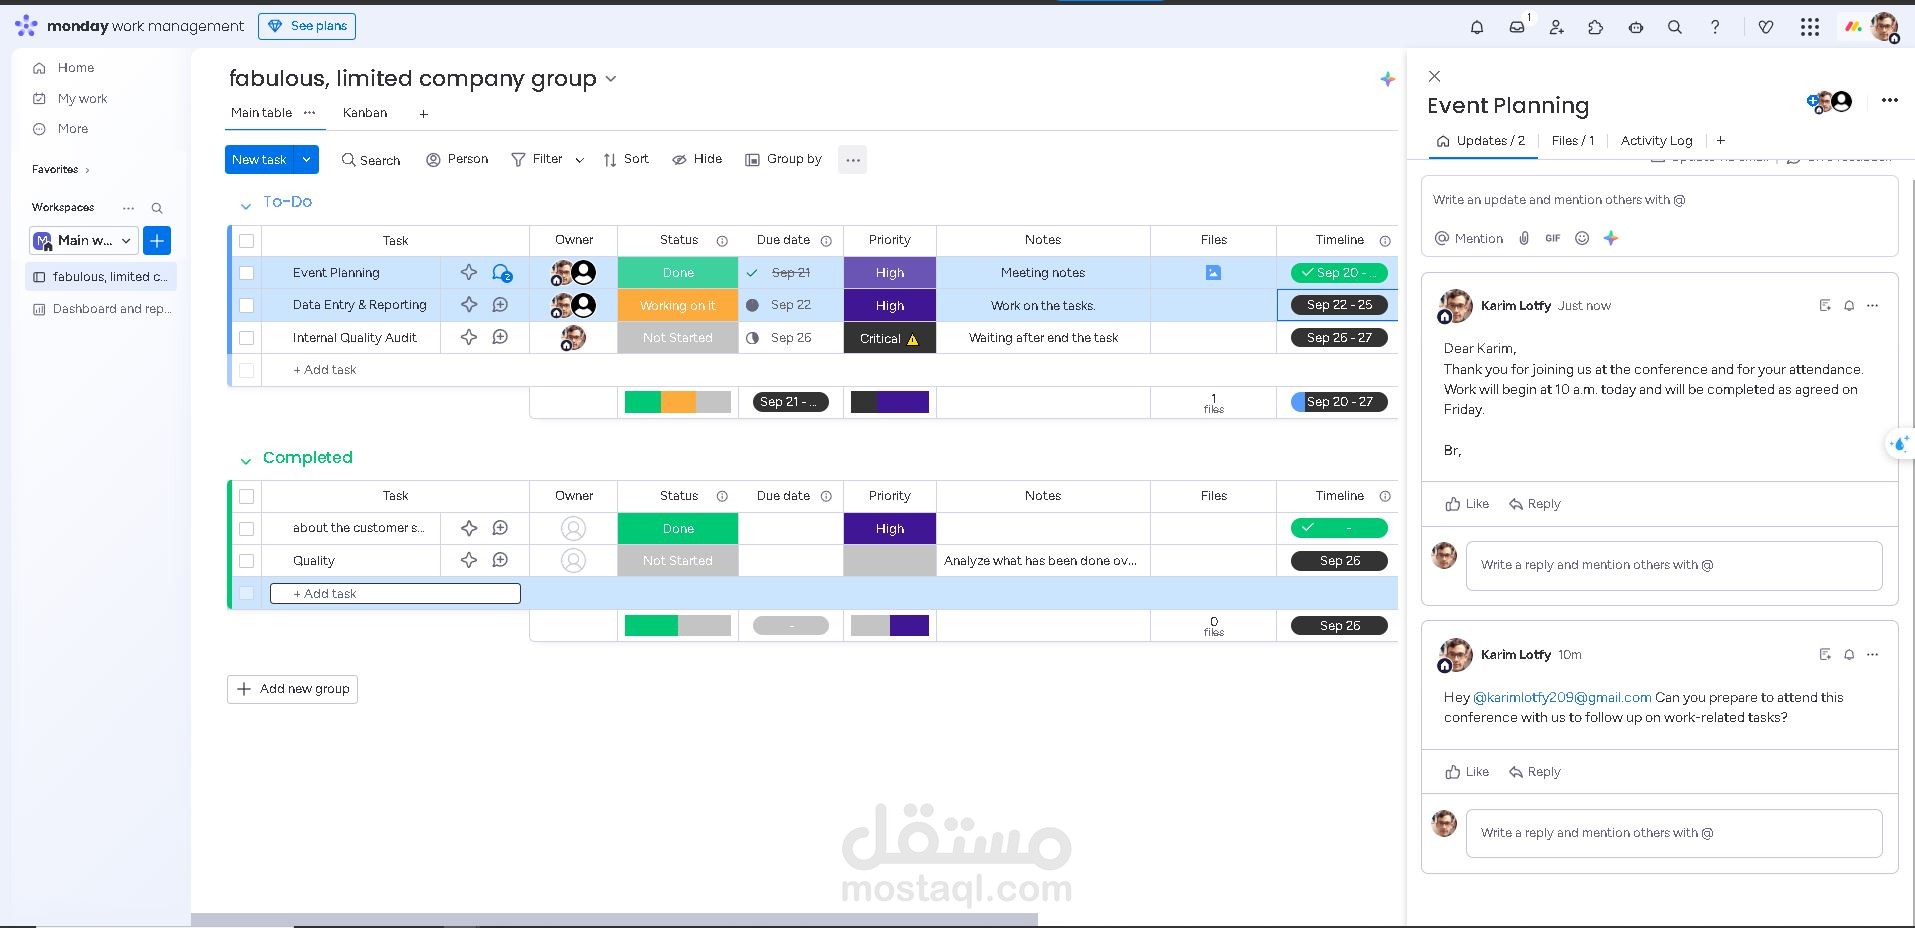The width and height of the screenshot is (1915, 928).
Task: Close the Event Planning panel
Action: (1435, 76)
